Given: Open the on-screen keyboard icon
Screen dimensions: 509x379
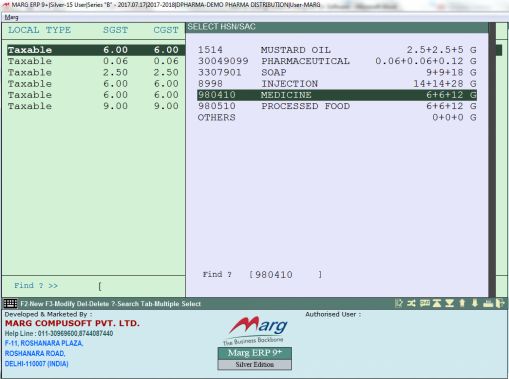Looking at the screenshot, I should (x=10, y=304).
